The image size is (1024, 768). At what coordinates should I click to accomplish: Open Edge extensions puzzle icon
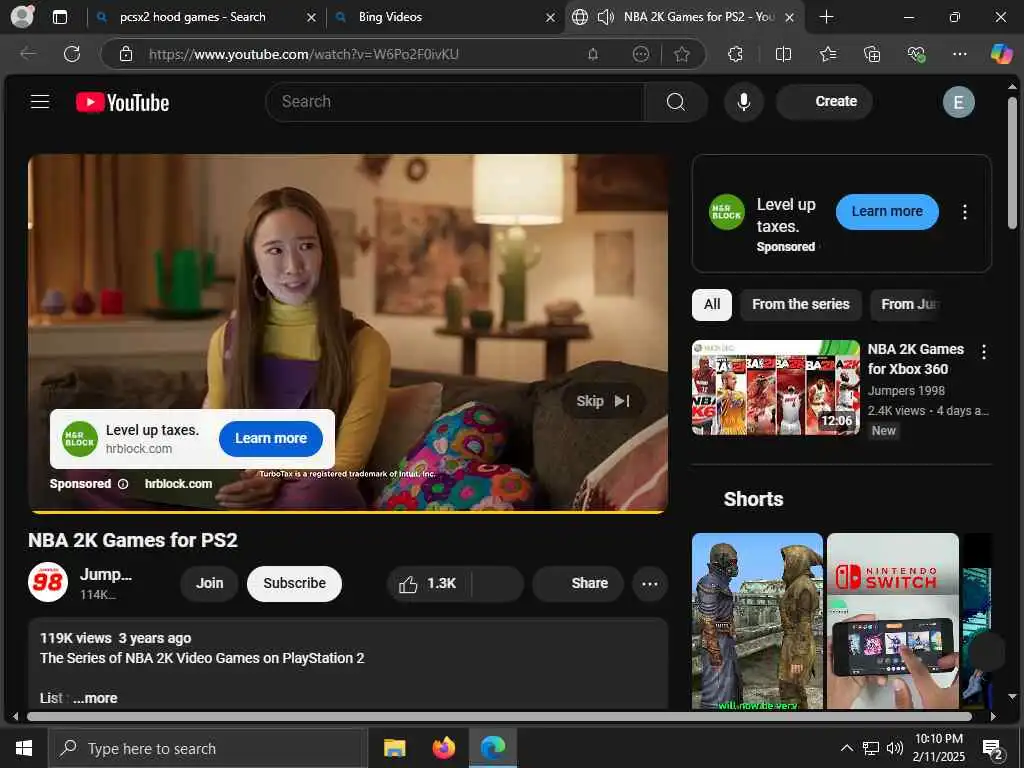(735, 54)
